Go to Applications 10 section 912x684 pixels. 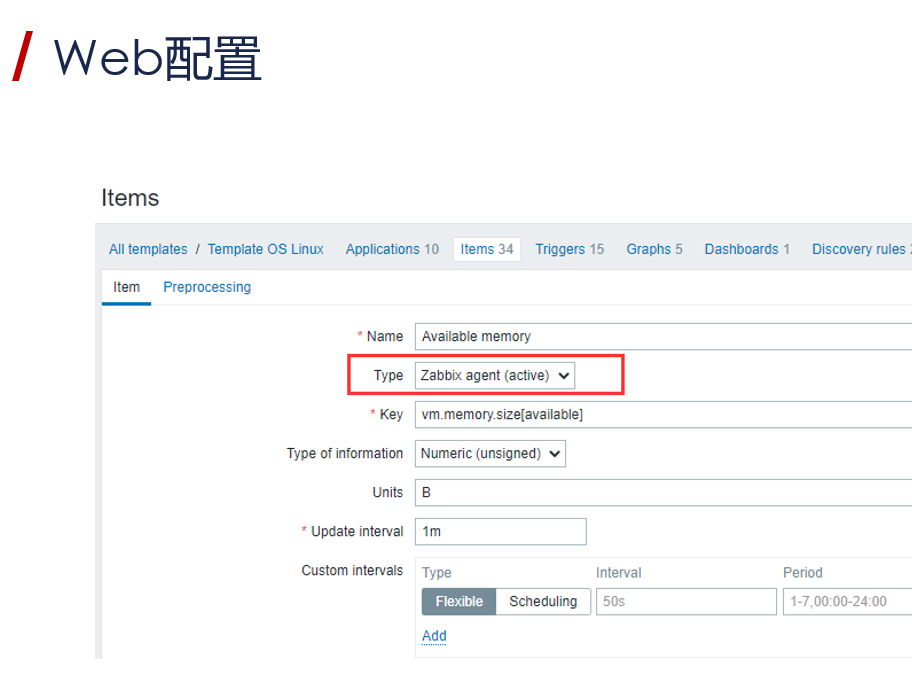pyautogui.click(x=392, y=250)
